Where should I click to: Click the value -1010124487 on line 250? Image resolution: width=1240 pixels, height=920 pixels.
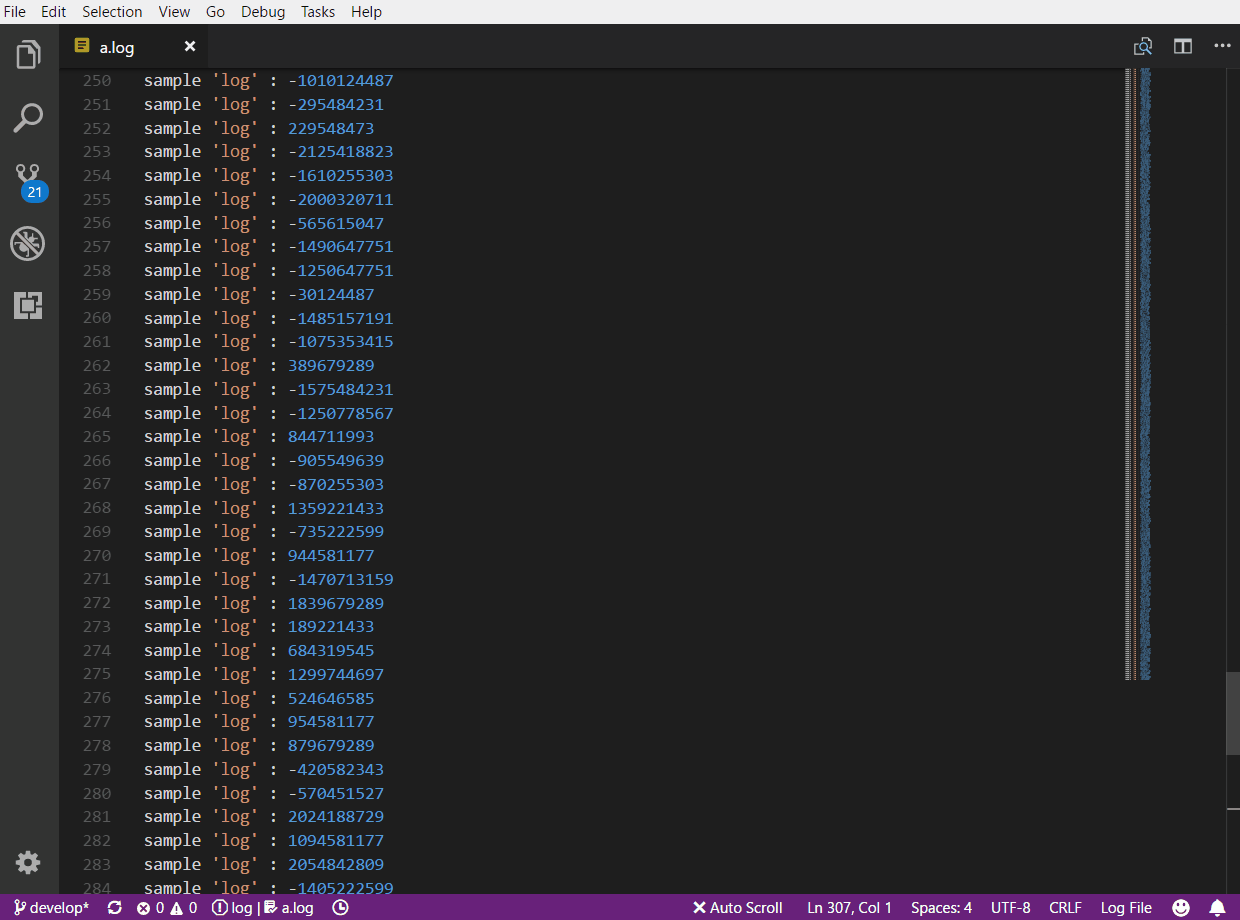[x=340, y=80]
